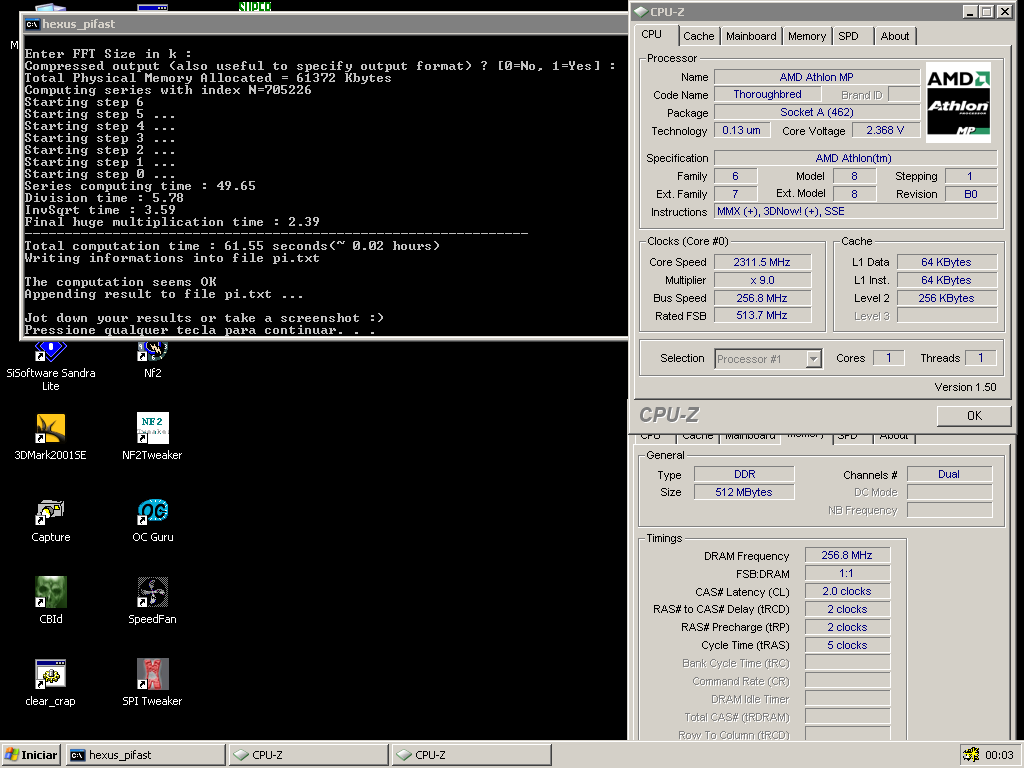
Task: Open the Mainboard tab in CPU-Z
Action: tap(751, 36)
